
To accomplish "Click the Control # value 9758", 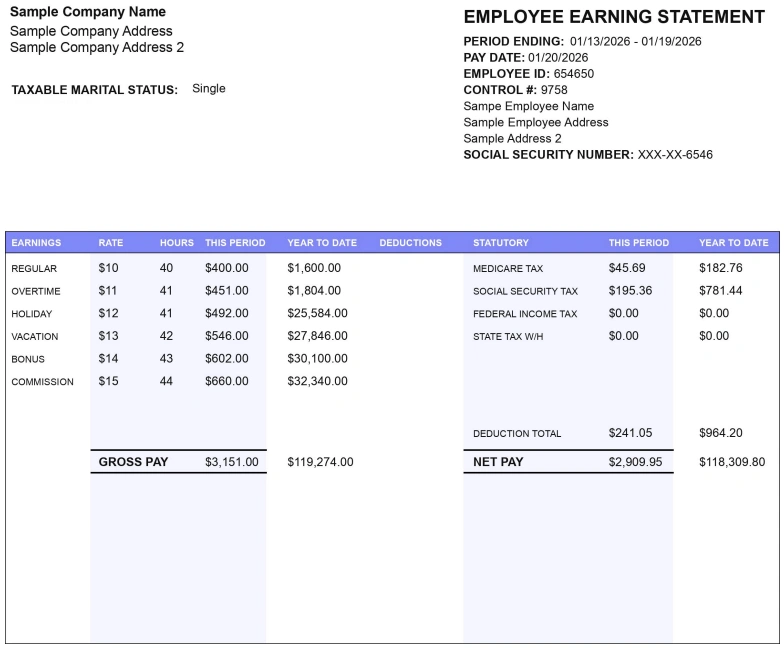I will click(x=554, y=90).
